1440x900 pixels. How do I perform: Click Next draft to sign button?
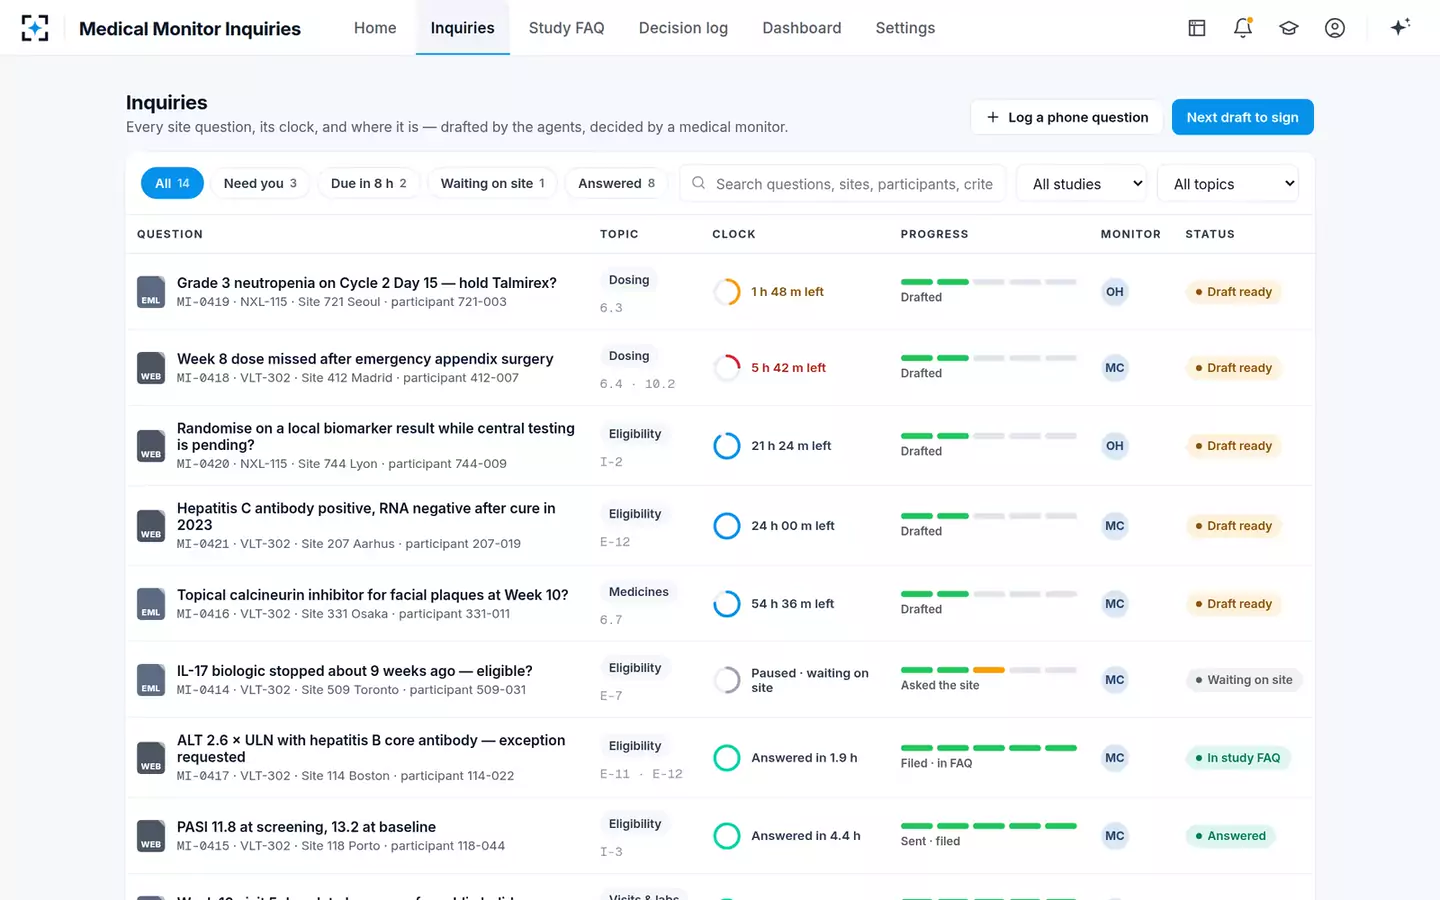tap(1243, 117)
